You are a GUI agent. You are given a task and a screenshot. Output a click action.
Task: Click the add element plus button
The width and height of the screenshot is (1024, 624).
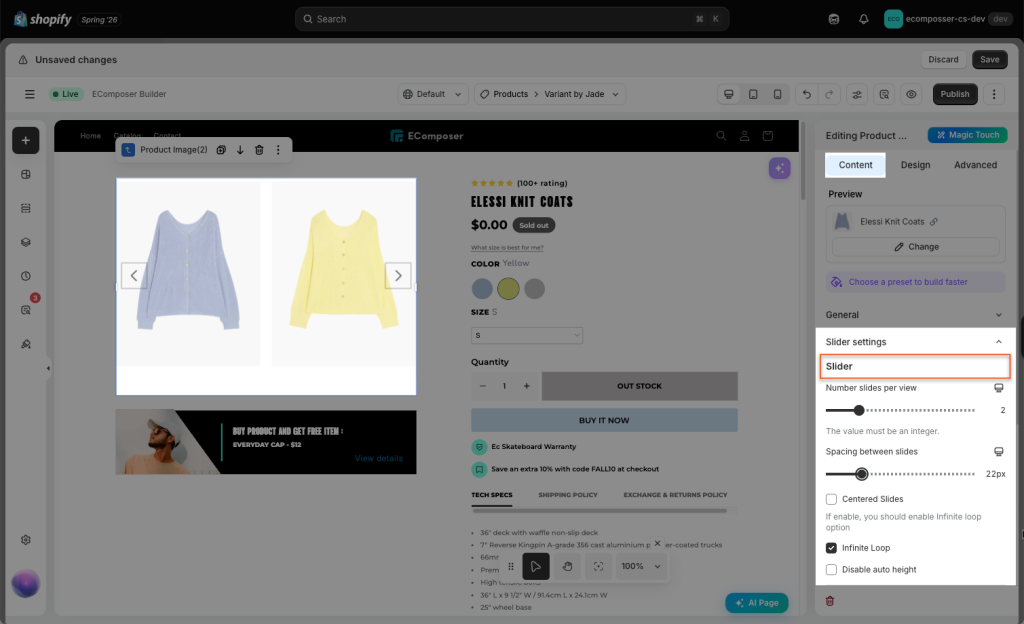25,140
